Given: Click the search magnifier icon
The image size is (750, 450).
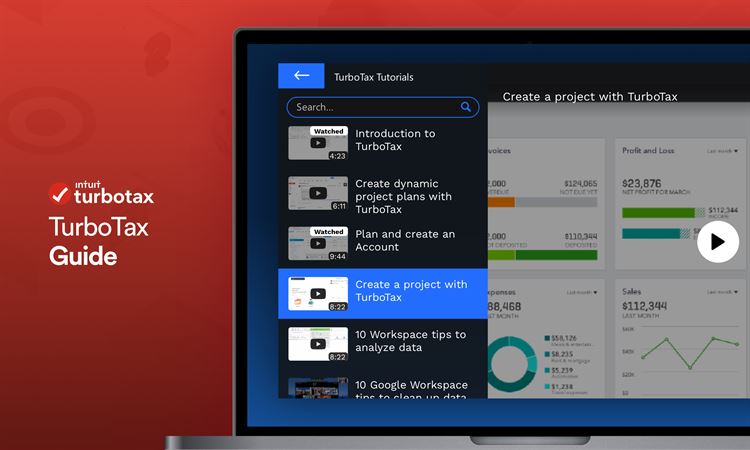Looking at the screenshot, I should coord(465,107).
